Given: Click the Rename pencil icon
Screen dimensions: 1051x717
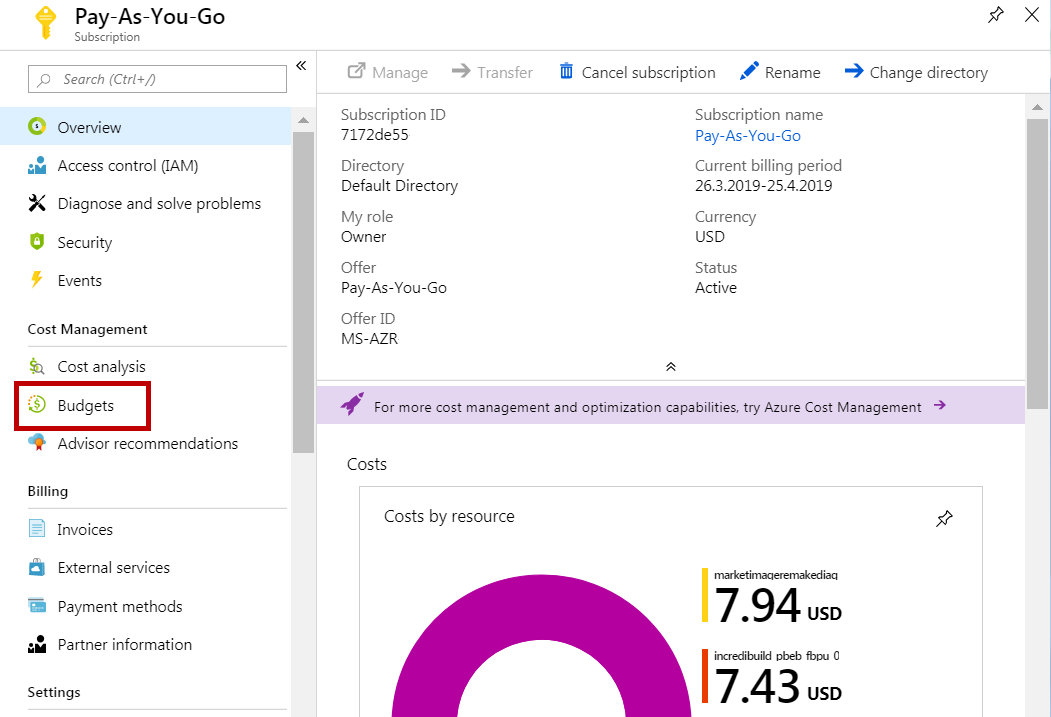Looking at the screenshot, I should [749, 72].
